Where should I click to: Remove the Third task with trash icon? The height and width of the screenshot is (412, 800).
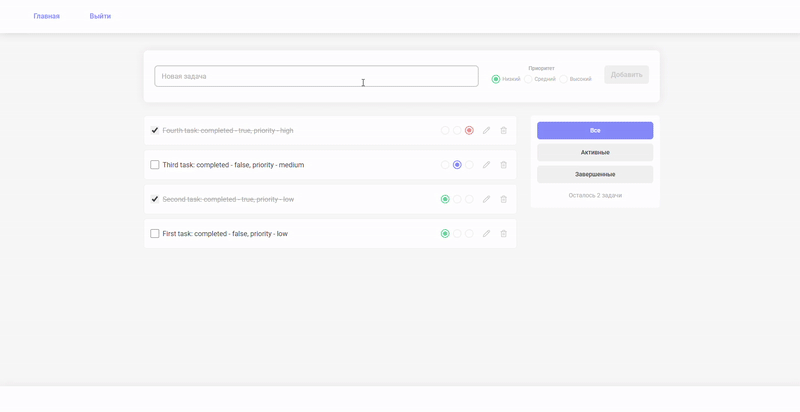[x=504, y=165]
